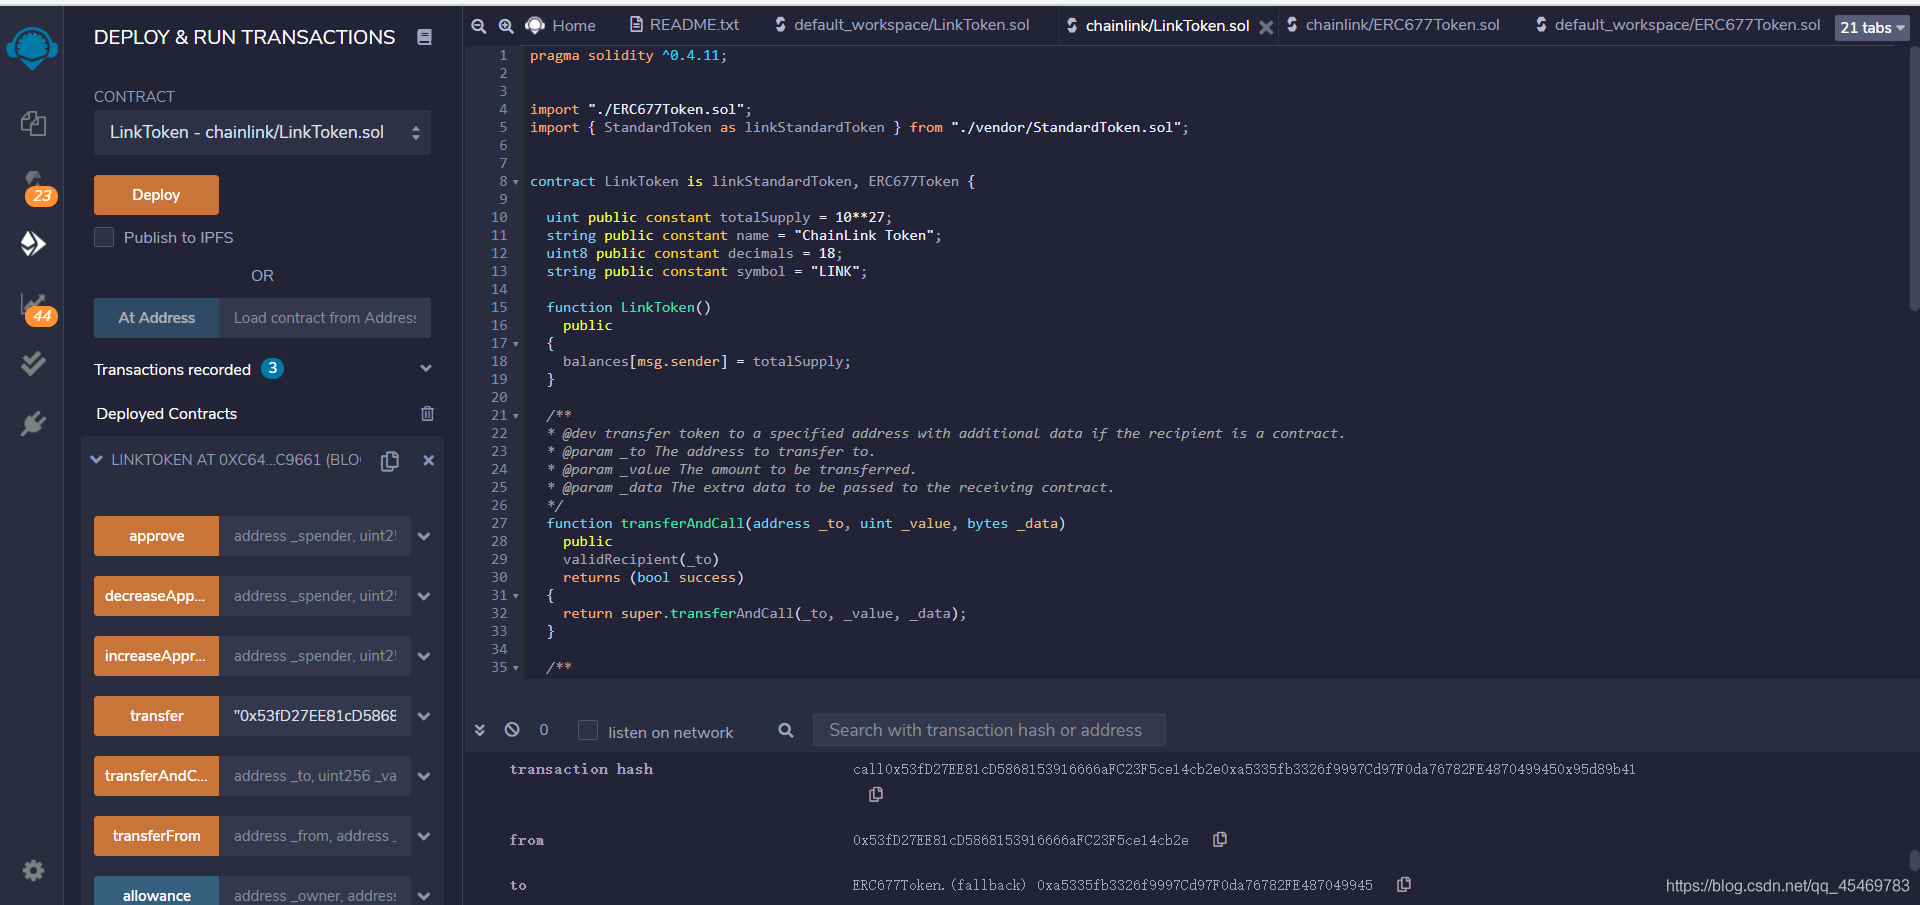Open the Solidity compiler sidebar icon
This screenshot has width=1920, height=905.
[x=36, y=187]
